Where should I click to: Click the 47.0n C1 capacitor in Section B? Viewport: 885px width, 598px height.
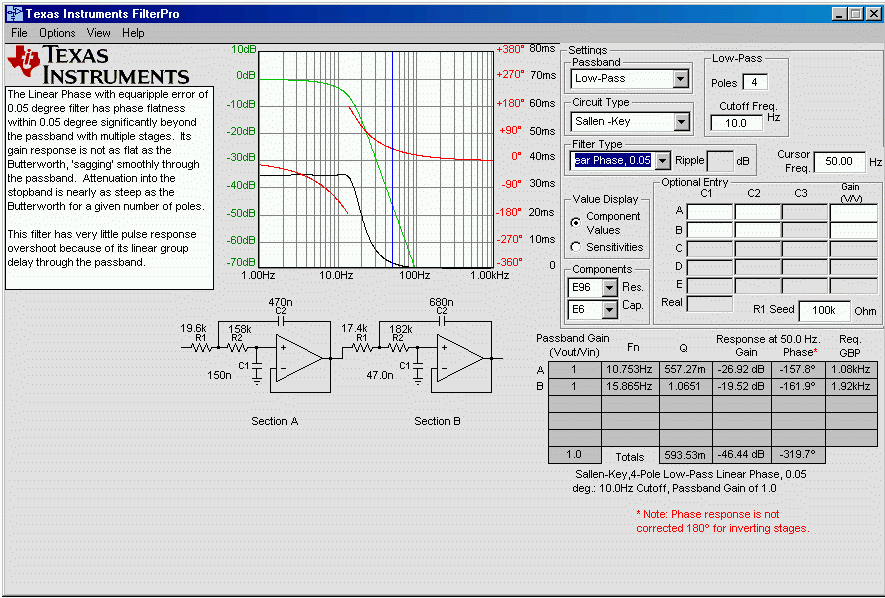(x=417, y=366)
